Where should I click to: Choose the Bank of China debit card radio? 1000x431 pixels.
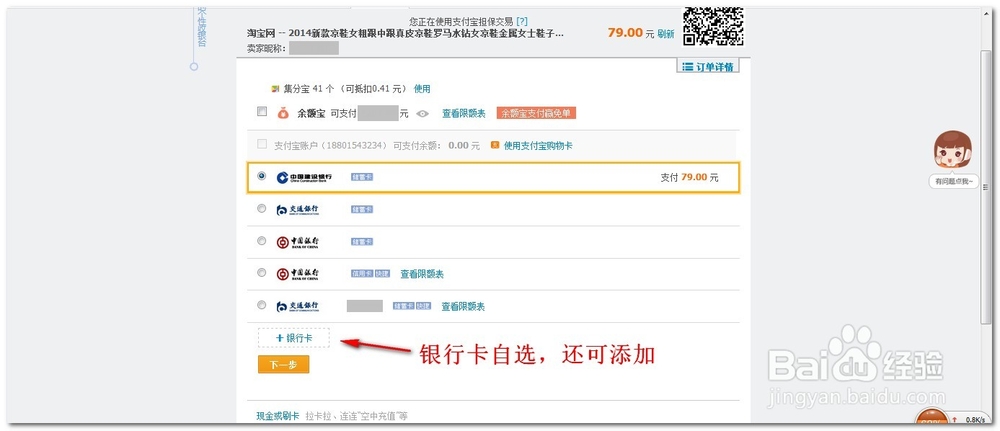tap(261, 240)
